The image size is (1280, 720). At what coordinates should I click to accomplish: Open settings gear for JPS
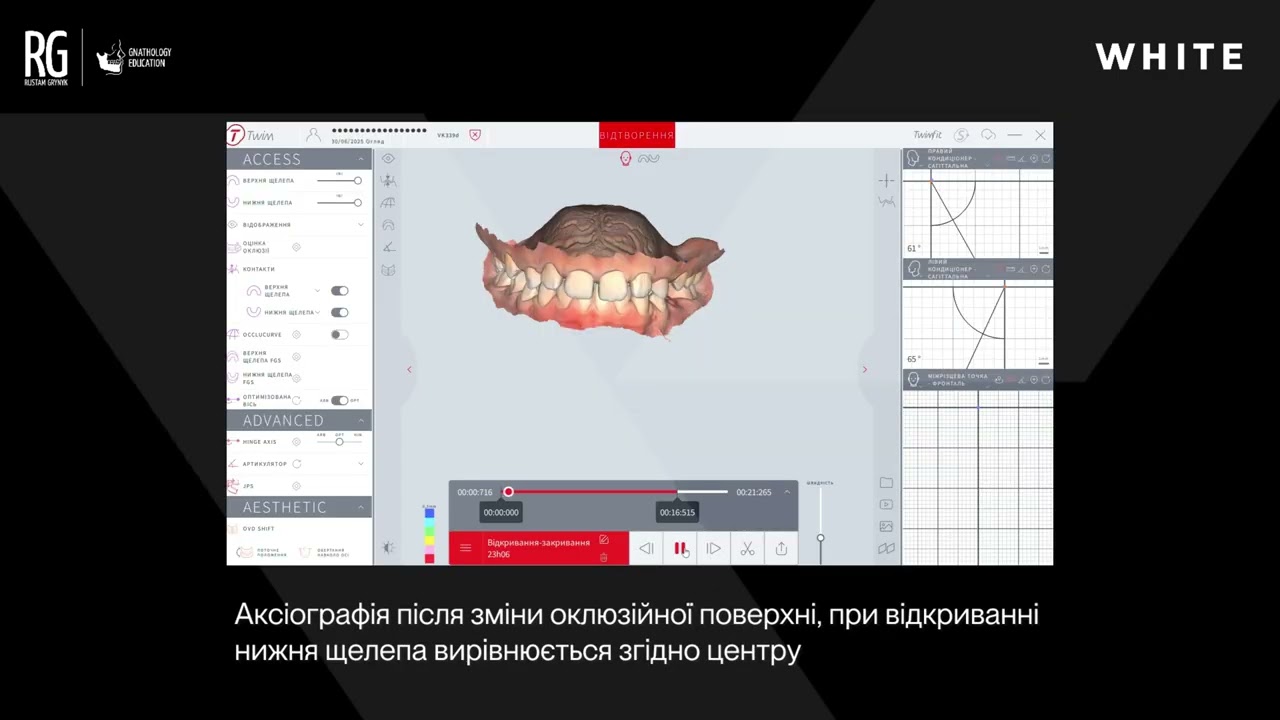pos(296,486)
